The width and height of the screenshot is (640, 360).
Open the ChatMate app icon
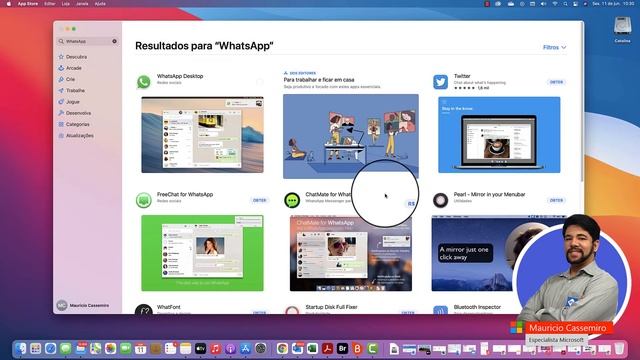(292, 200)
